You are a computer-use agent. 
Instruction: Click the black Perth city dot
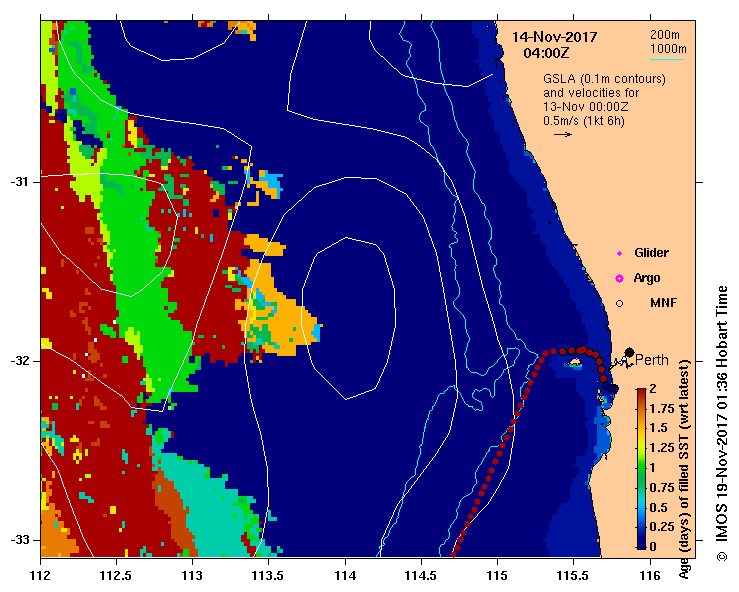point(629,352)
